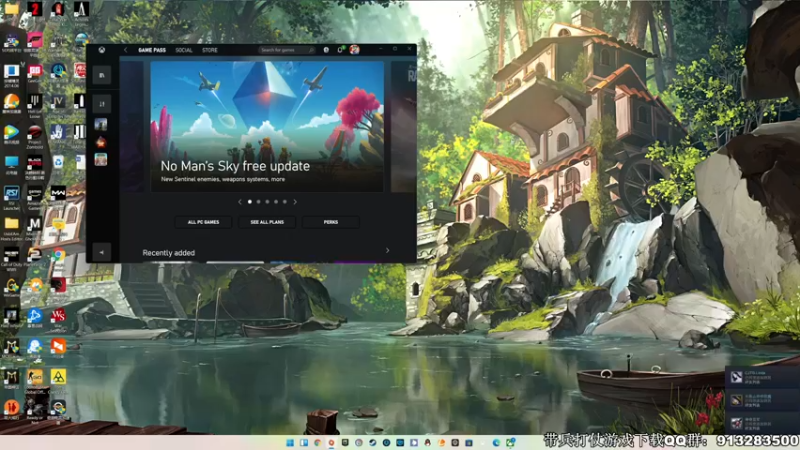This screenshot has width=800, height=450.
Task: Select the Amazon Games desktop shortcut
Action: coord(35,197)
